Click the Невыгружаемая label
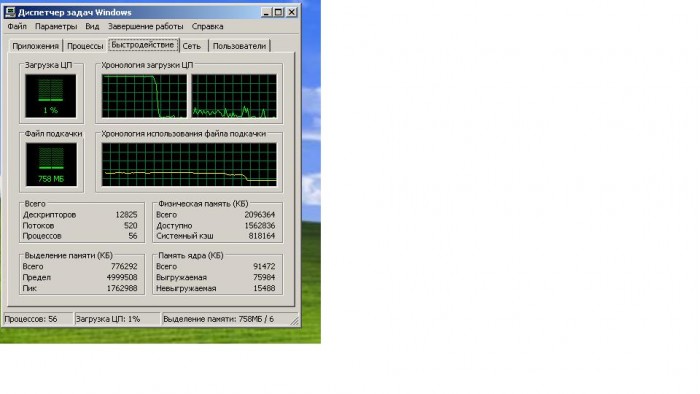The image size is (700, 394). click(x=186, y=288)
